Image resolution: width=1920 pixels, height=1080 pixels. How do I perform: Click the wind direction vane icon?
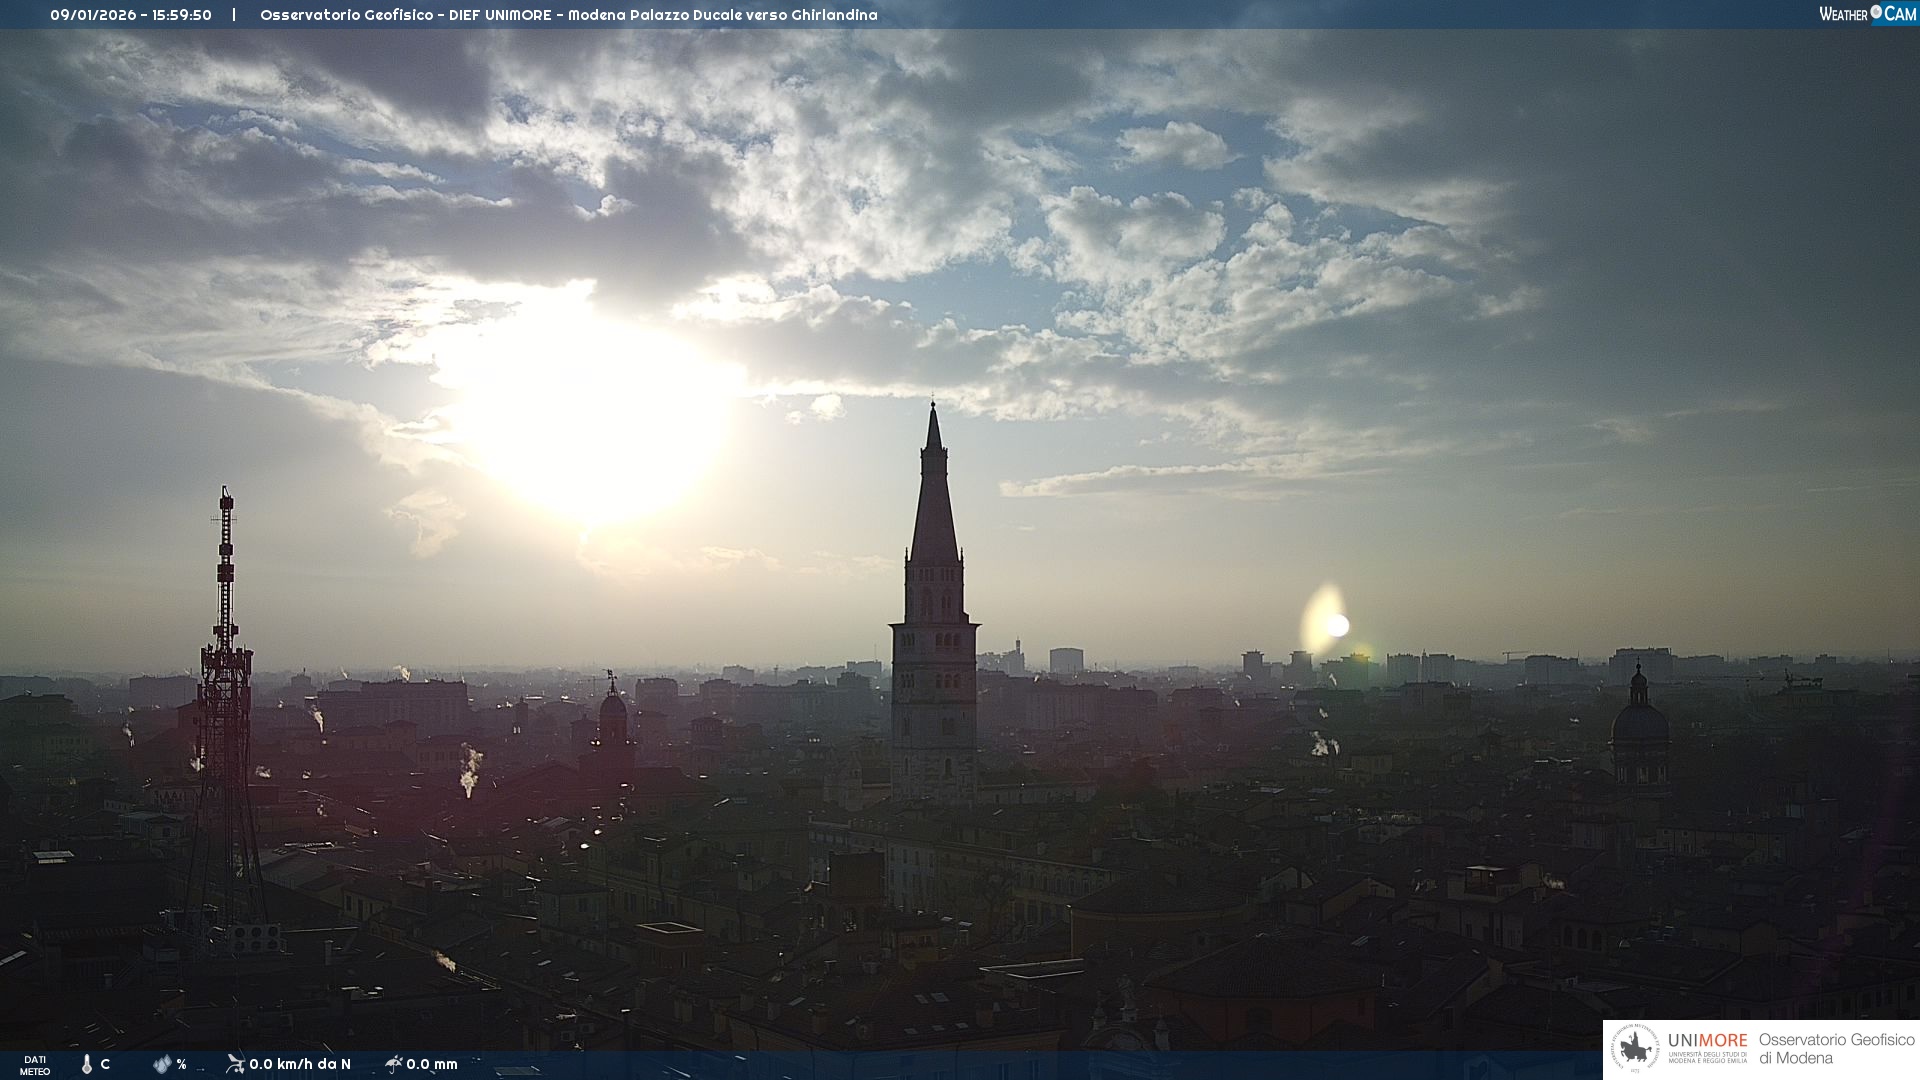(235, 1064)
